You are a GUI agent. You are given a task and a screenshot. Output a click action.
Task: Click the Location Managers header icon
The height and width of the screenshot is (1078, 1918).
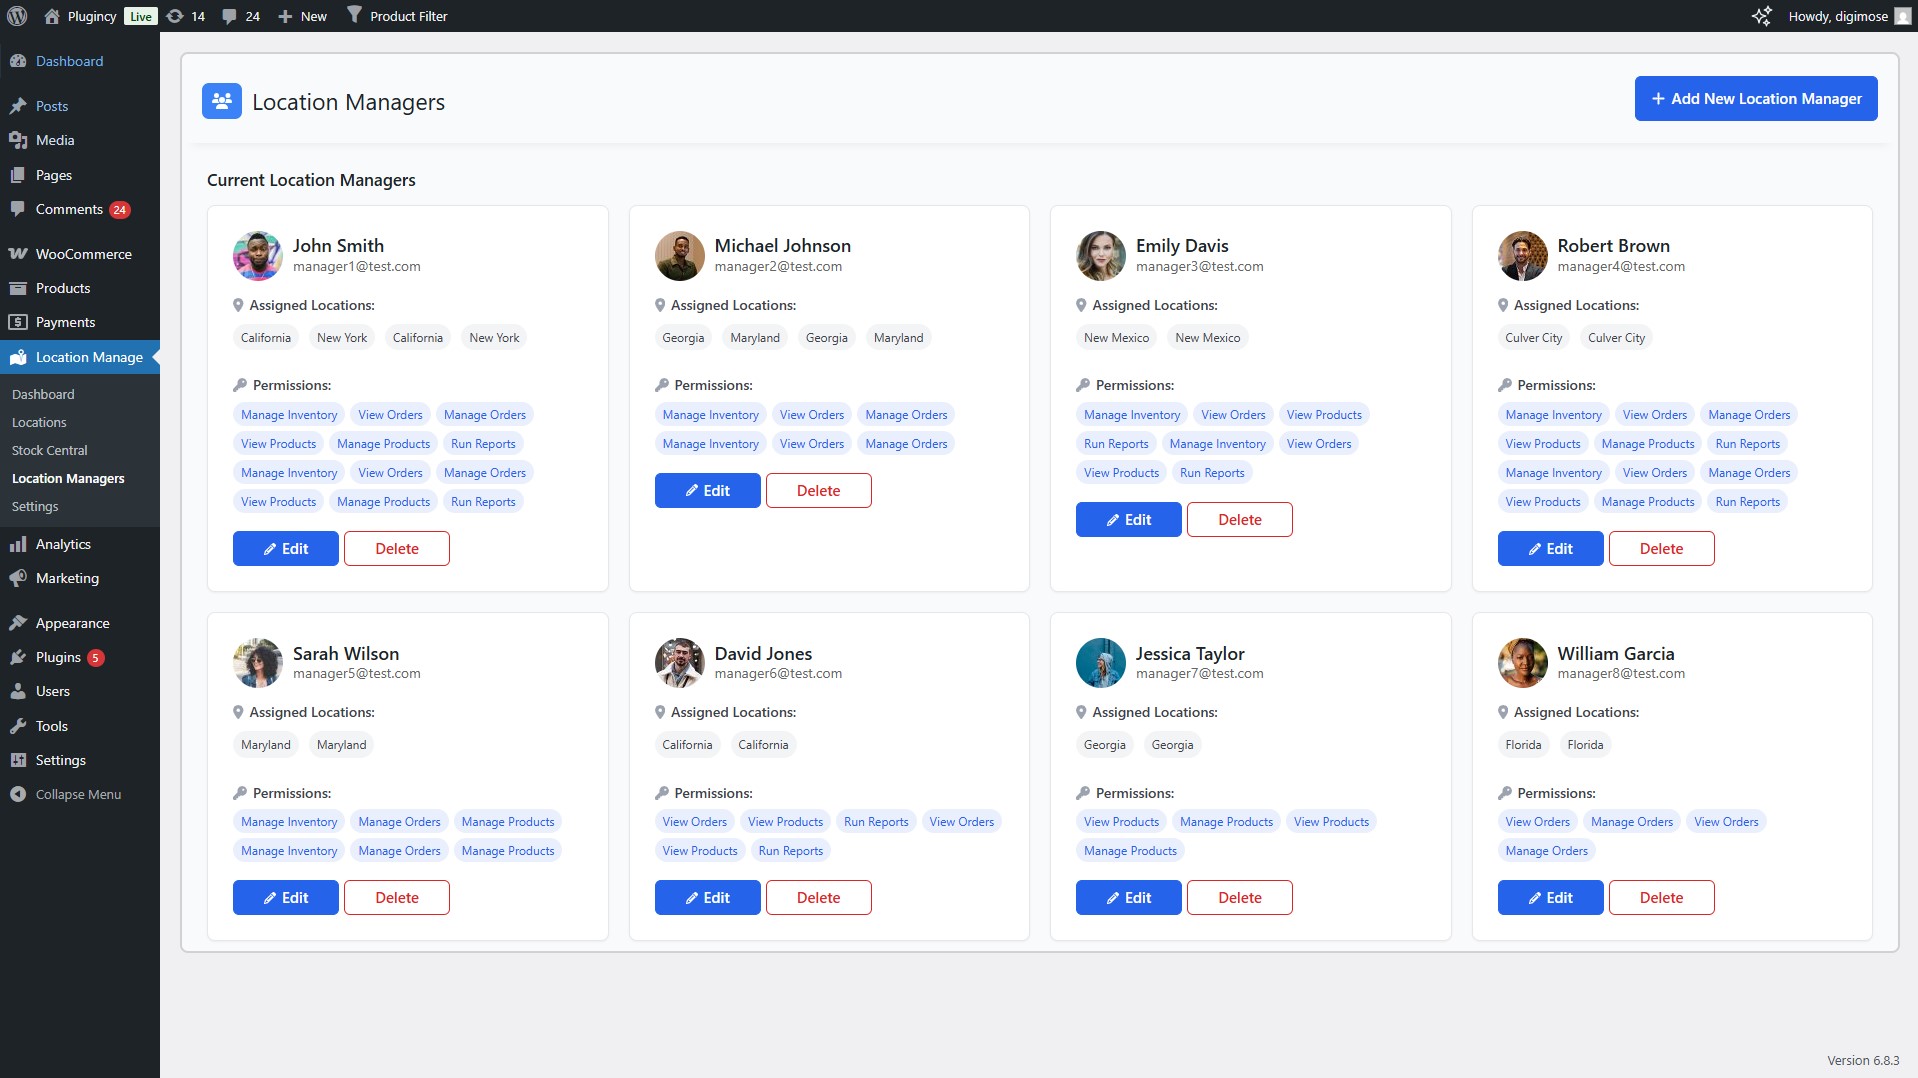(x=221, y=100)
